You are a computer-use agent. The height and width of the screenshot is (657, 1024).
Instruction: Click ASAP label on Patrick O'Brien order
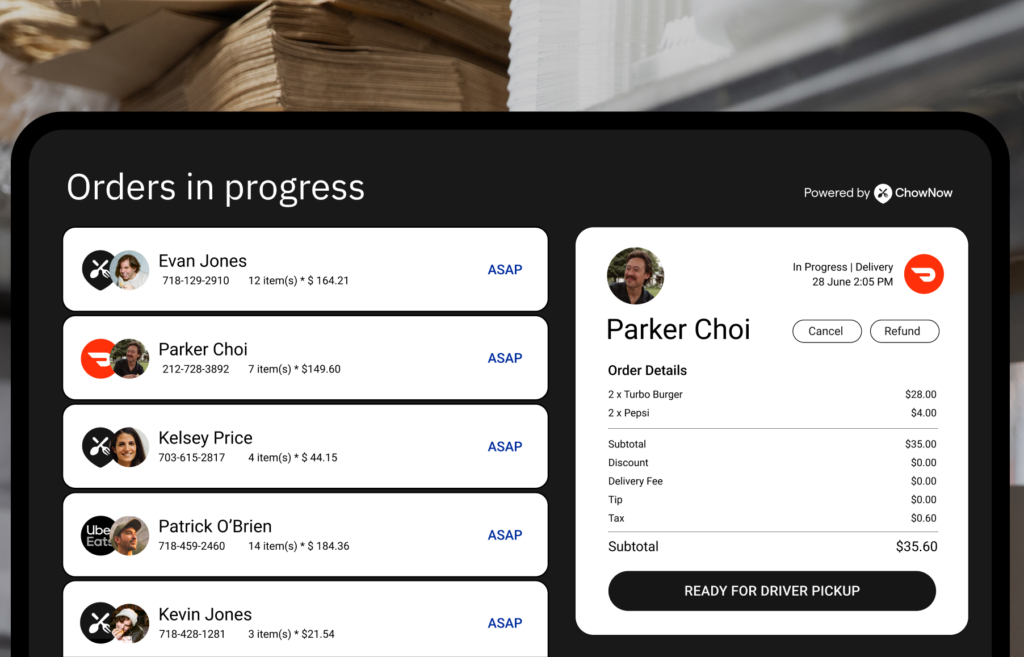505,535
